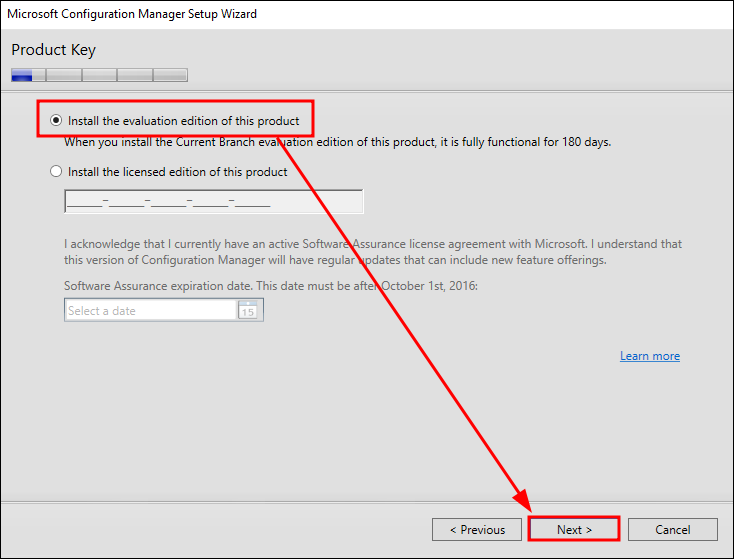Click the last block of the product key field
This screenshot has height=559, width=734.
(x=253, y=202)
